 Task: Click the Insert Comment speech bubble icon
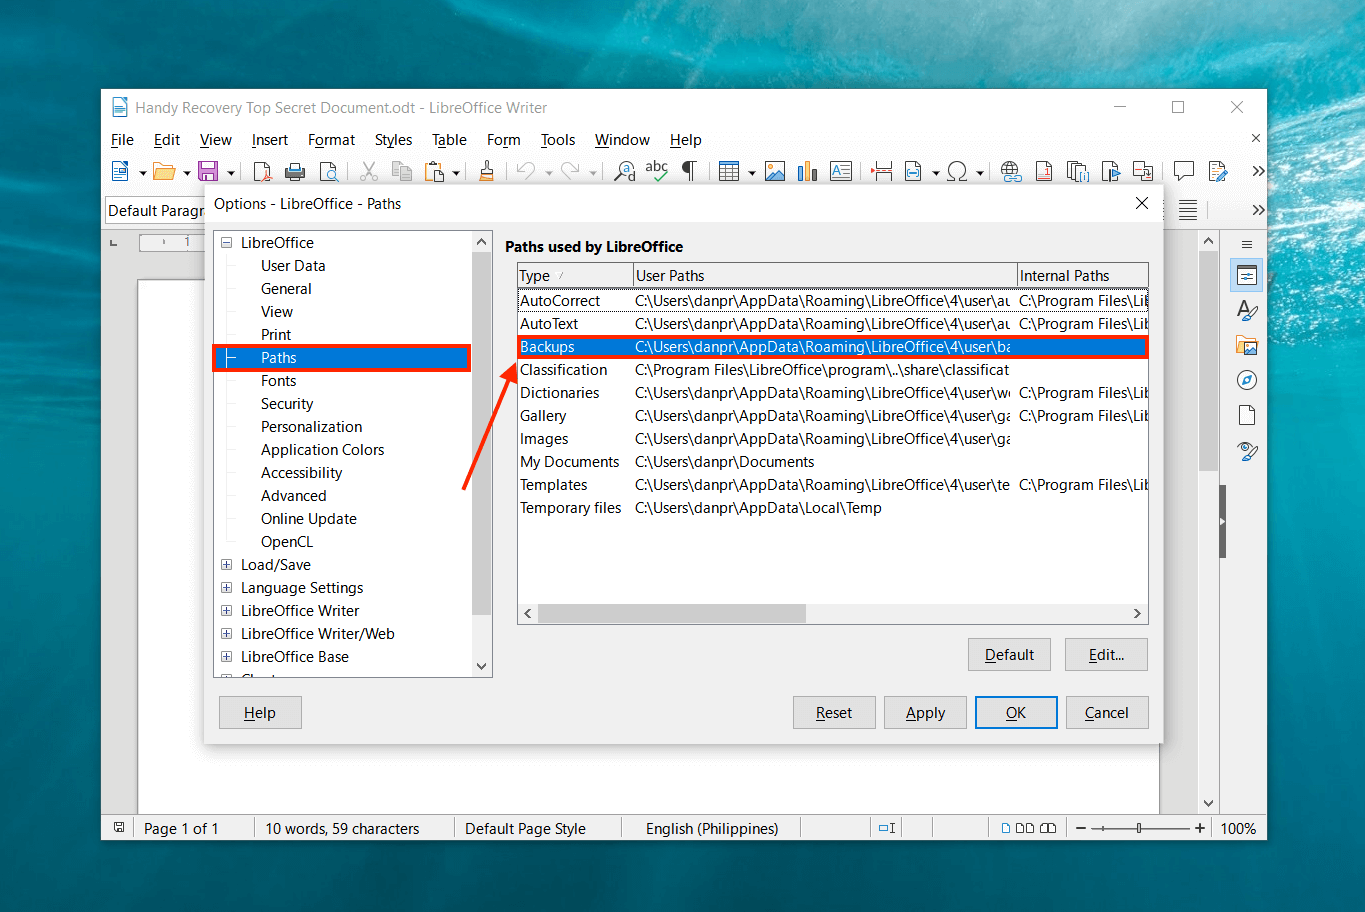(x=1184, y=171)
